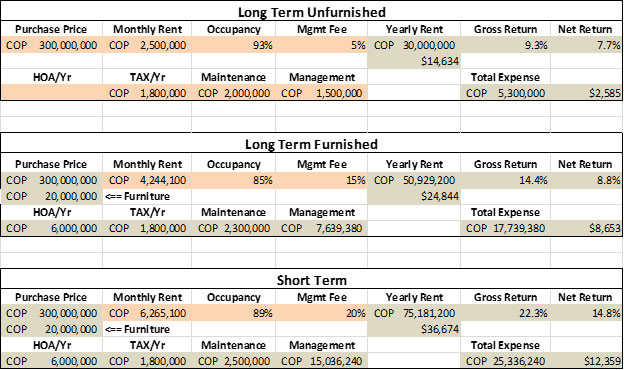Click the COP 5,300,000 total expense cell
This screenshot has width=624, height=370.
click(505, 93)
